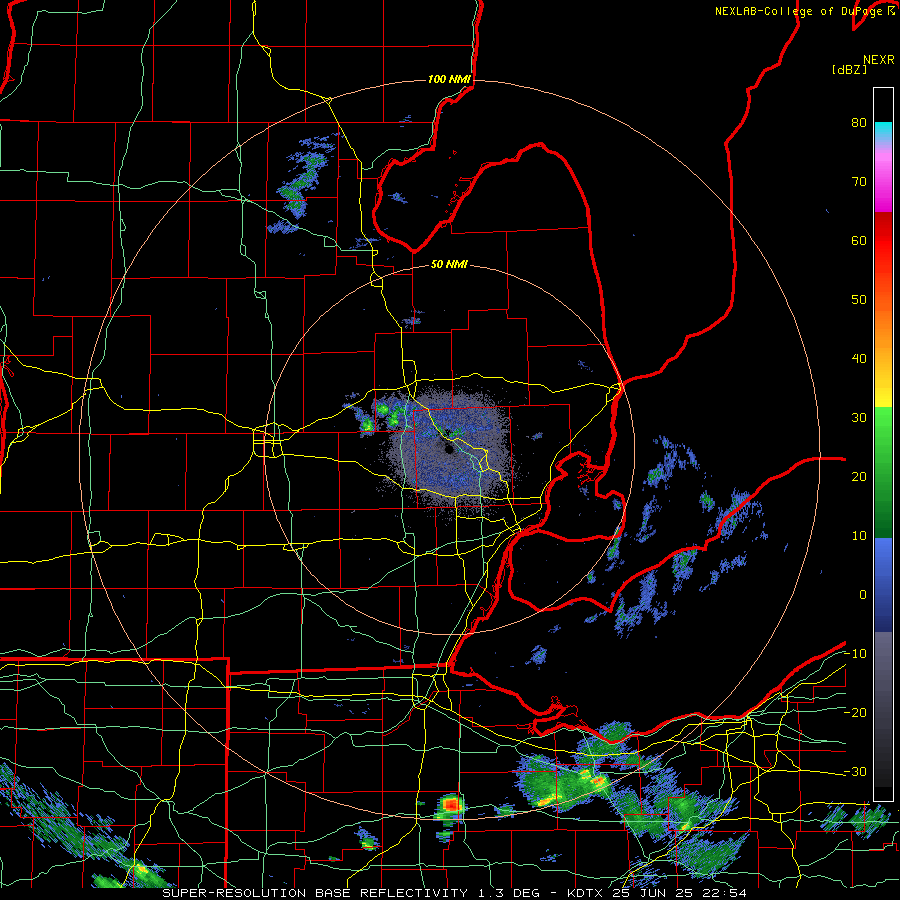This screenshot has height=900, width=900.
Task: Click the -20 value on the dBZ scale
Action: click(x=855, y=713)
